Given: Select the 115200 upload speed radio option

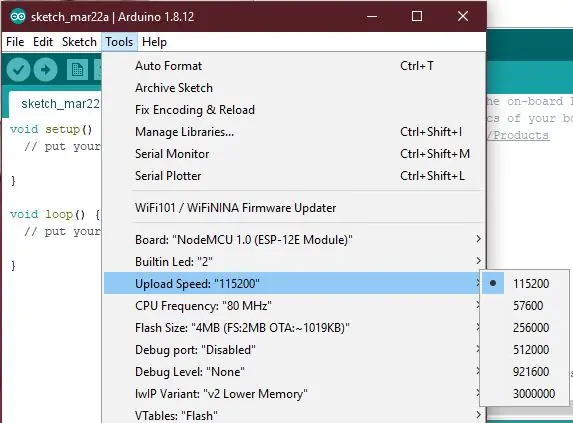Looking at the screenshot, I should (524, 283).
